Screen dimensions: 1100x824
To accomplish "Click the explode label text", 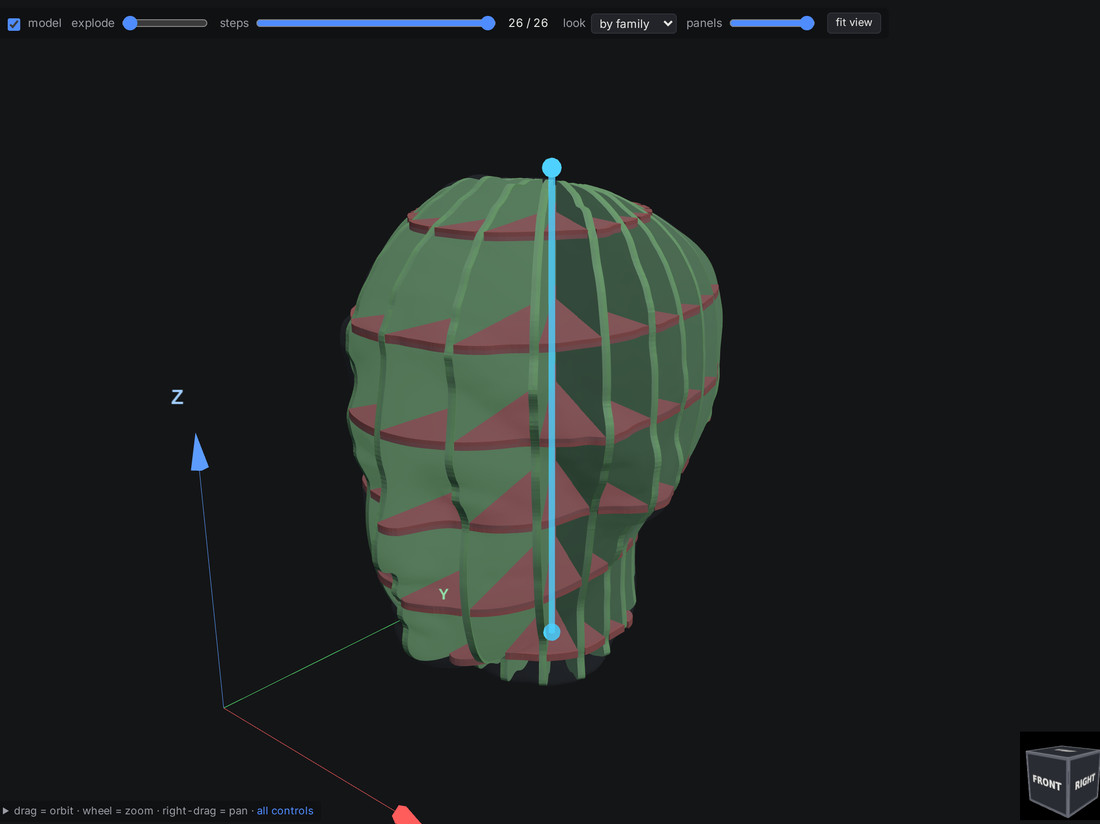I will coord(93,23).
